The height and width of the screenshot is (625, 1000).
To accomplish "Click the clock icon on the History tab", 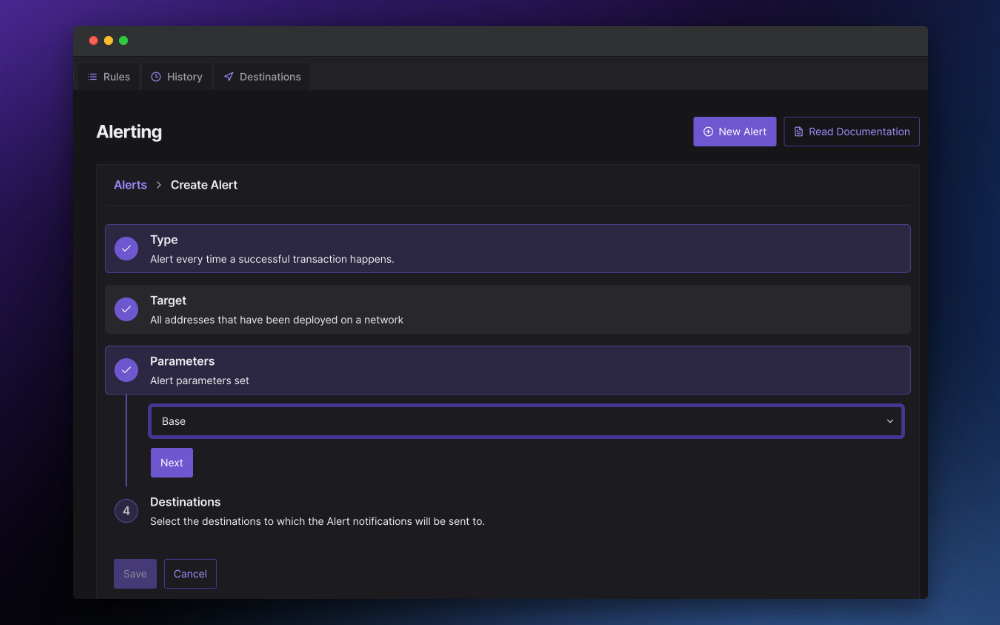I will [155, 76].
